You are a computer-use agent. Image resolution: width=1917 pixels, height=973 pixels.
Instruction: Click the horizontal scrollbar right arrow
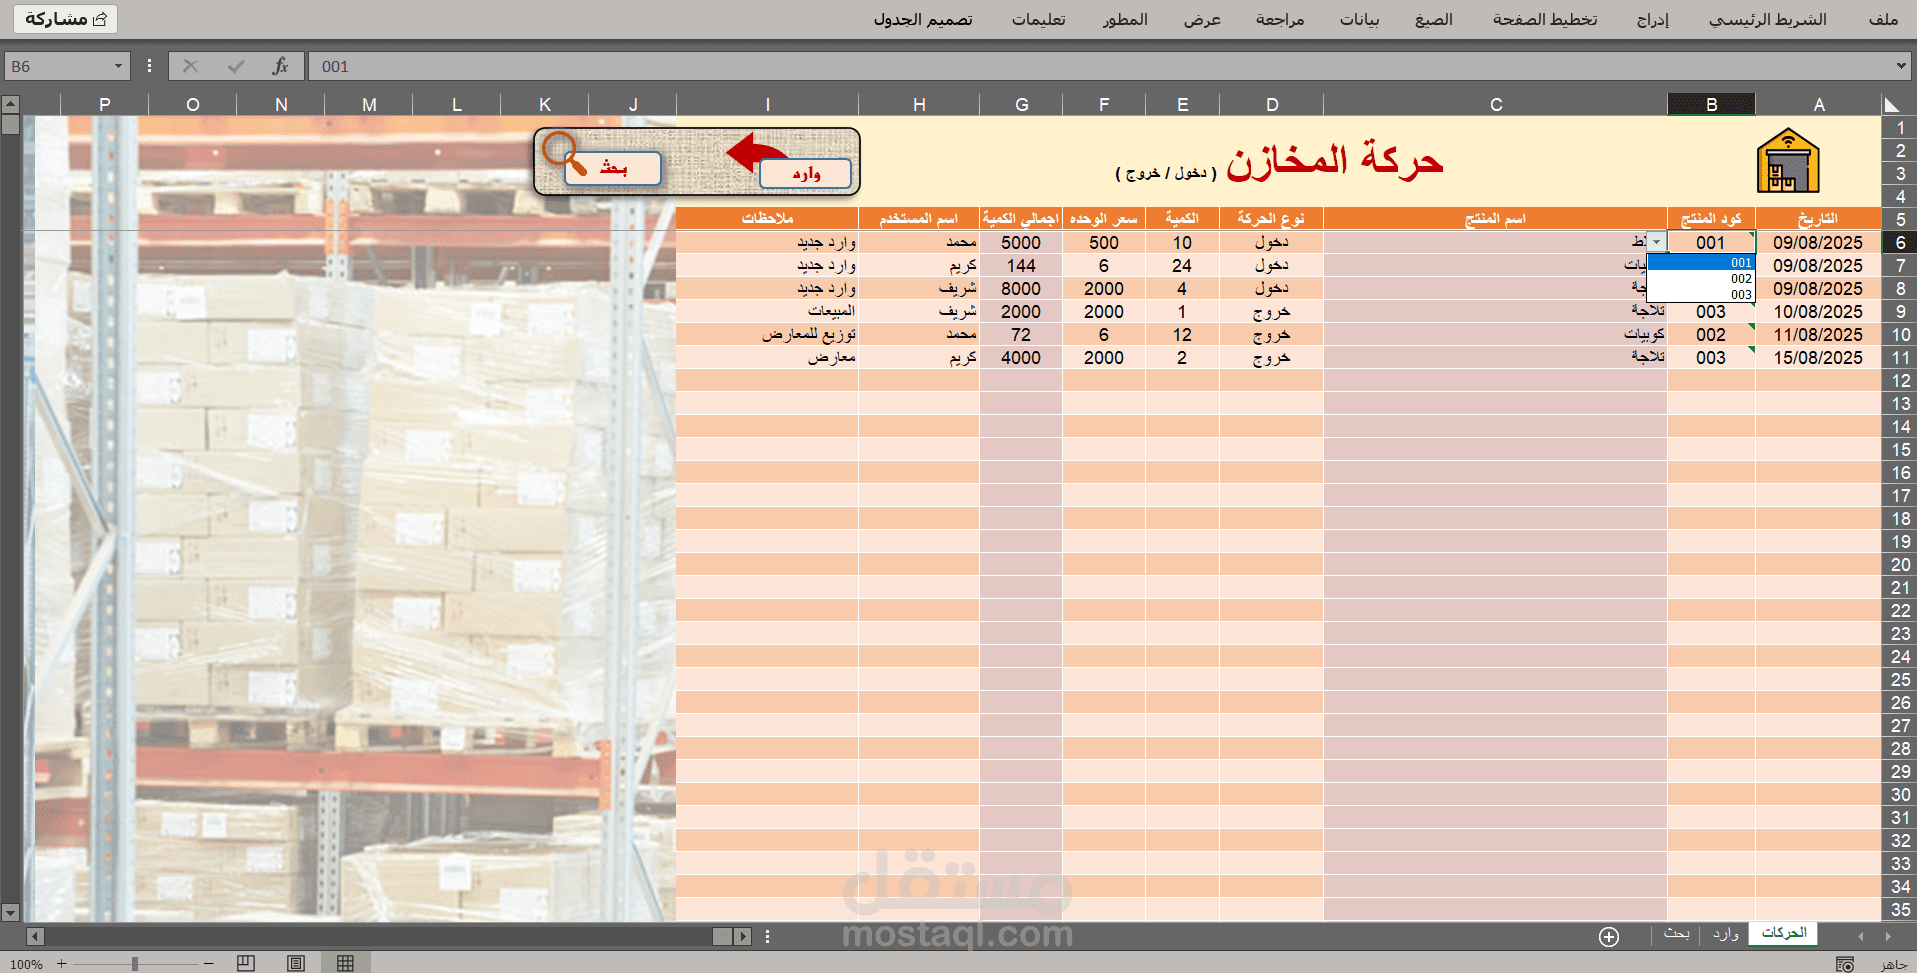[742, 936]
